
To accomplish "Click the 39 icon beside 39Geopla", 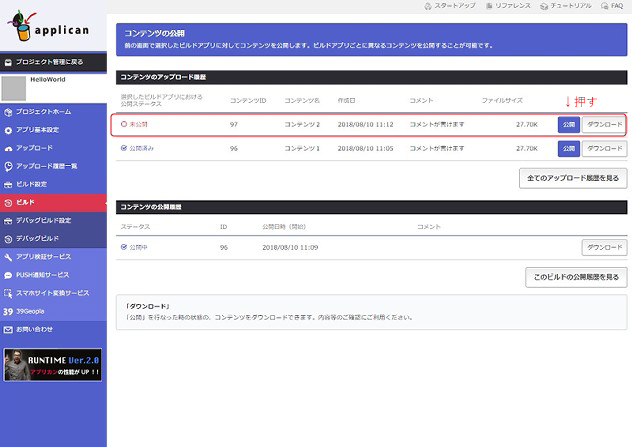I will coord(8,312).
